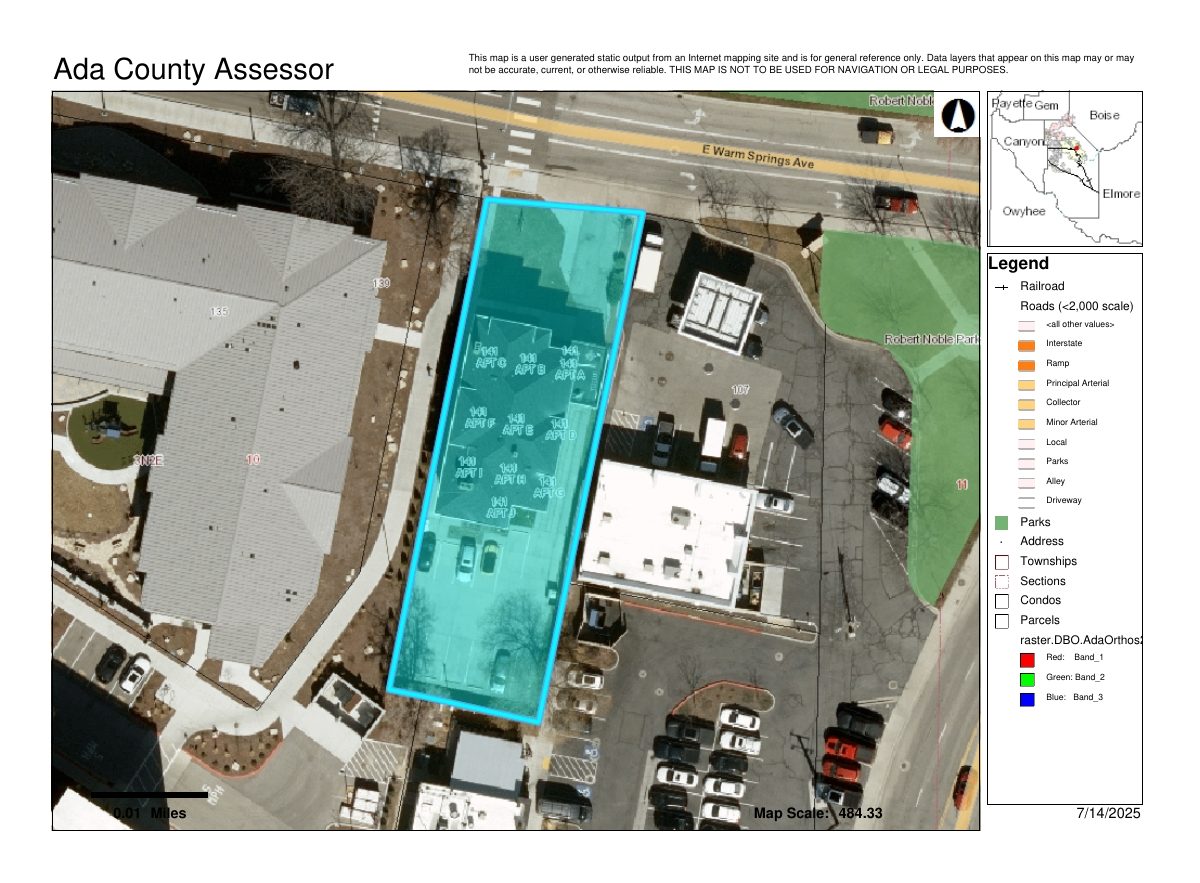Click the 135 address label on the roof
The height and width of the screenshot is (883, 1200).
[x=218, y=312]
